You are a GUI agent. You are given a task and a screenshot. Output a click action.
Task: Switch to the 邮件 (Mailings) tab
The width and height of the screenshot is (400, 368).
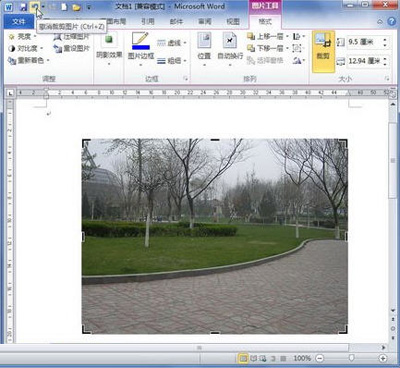[176, 22]
